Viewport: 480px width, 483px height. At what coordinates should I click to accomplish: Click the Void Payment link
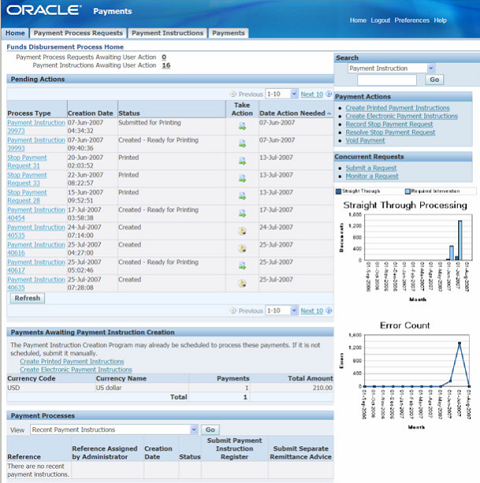365,141
